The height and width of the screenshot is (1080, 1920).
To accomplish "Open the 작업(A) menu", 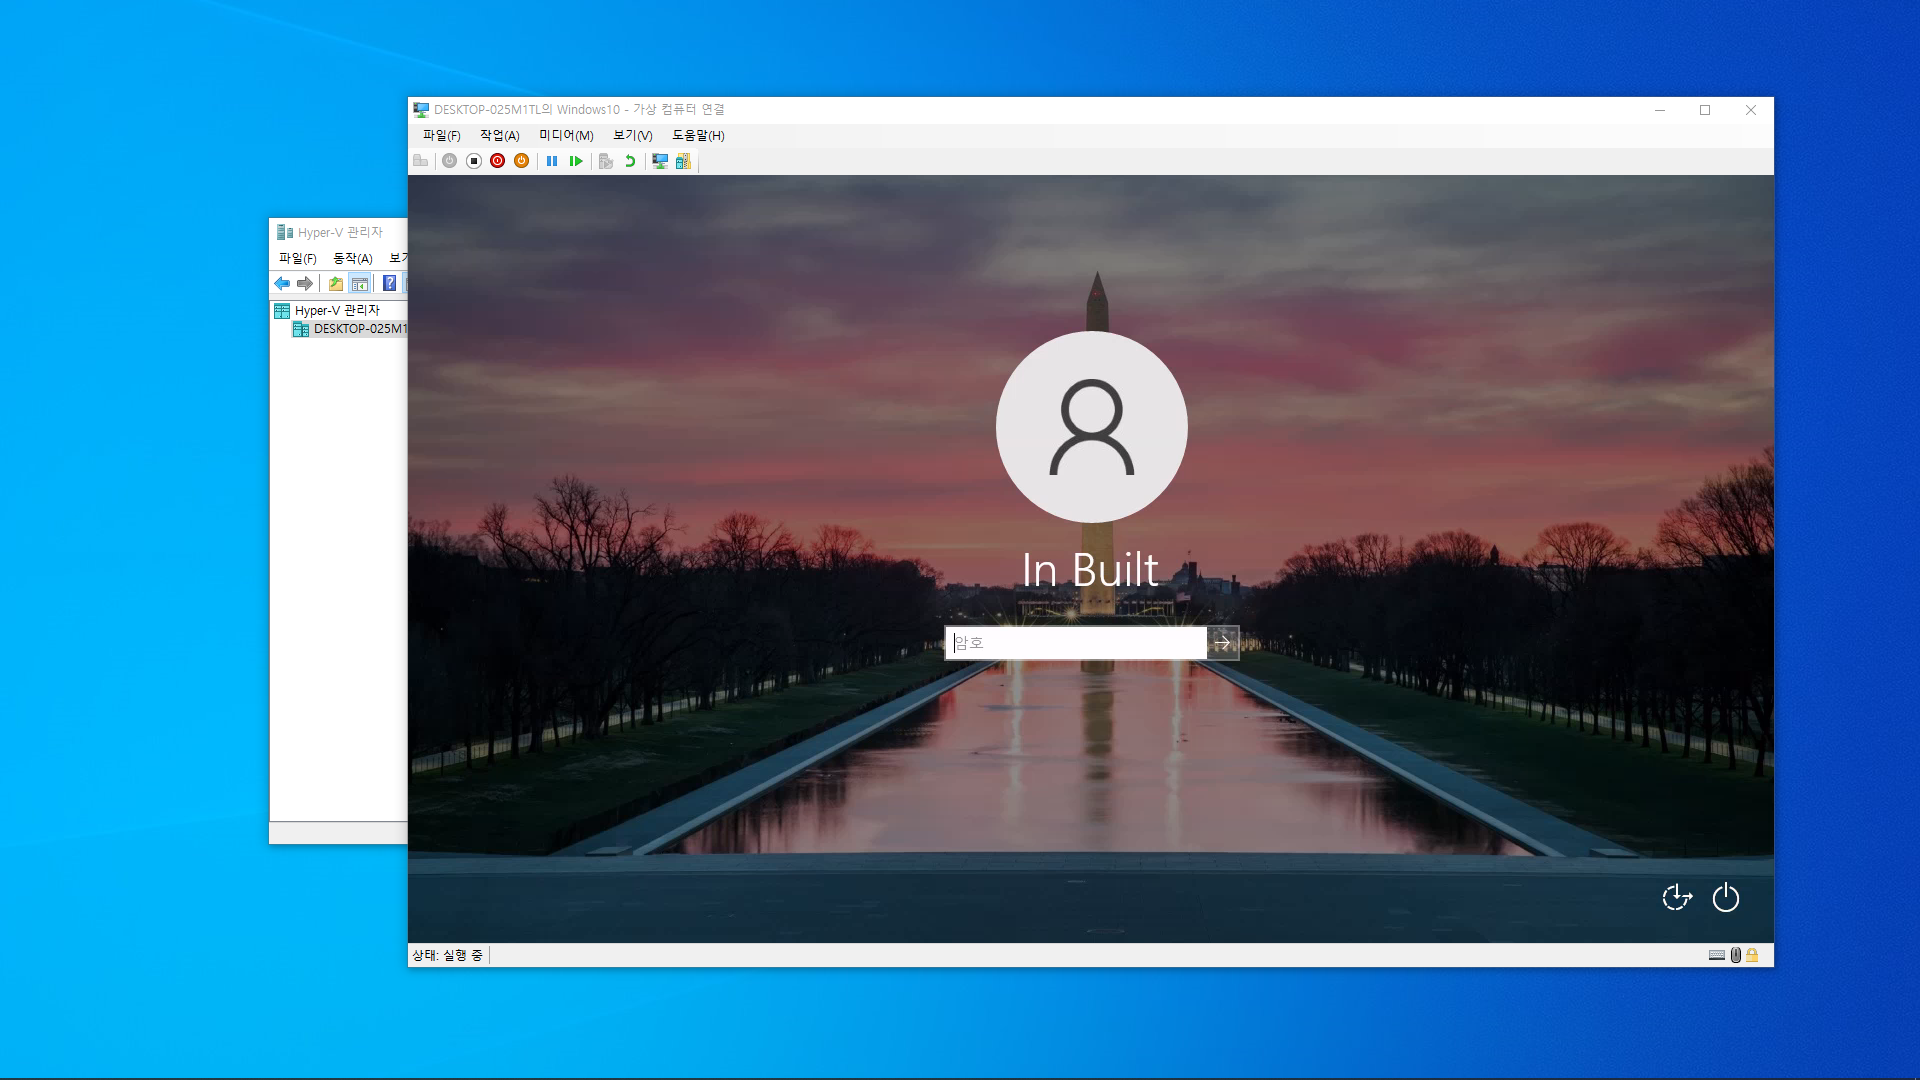I will (x=499, y=135).
